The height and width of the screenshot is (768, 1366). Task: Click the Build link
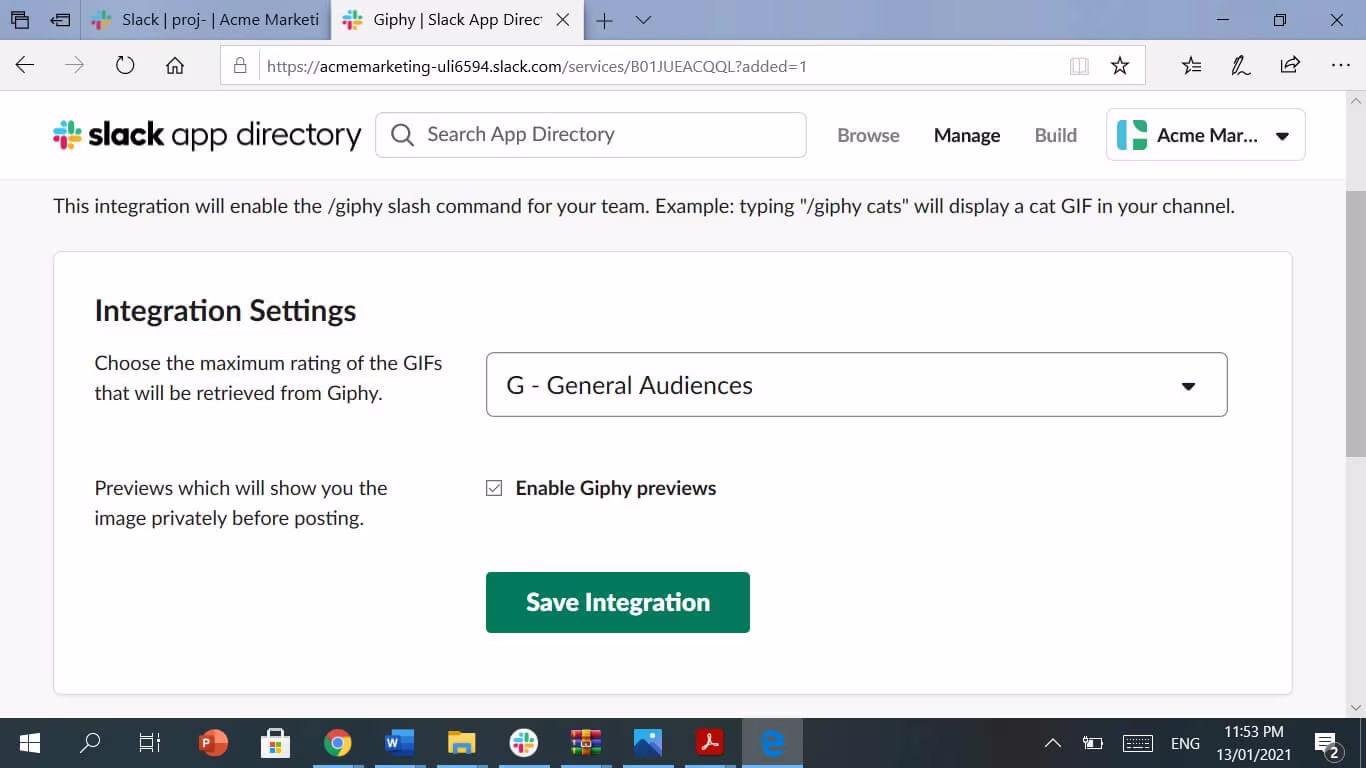(1055, 135)
